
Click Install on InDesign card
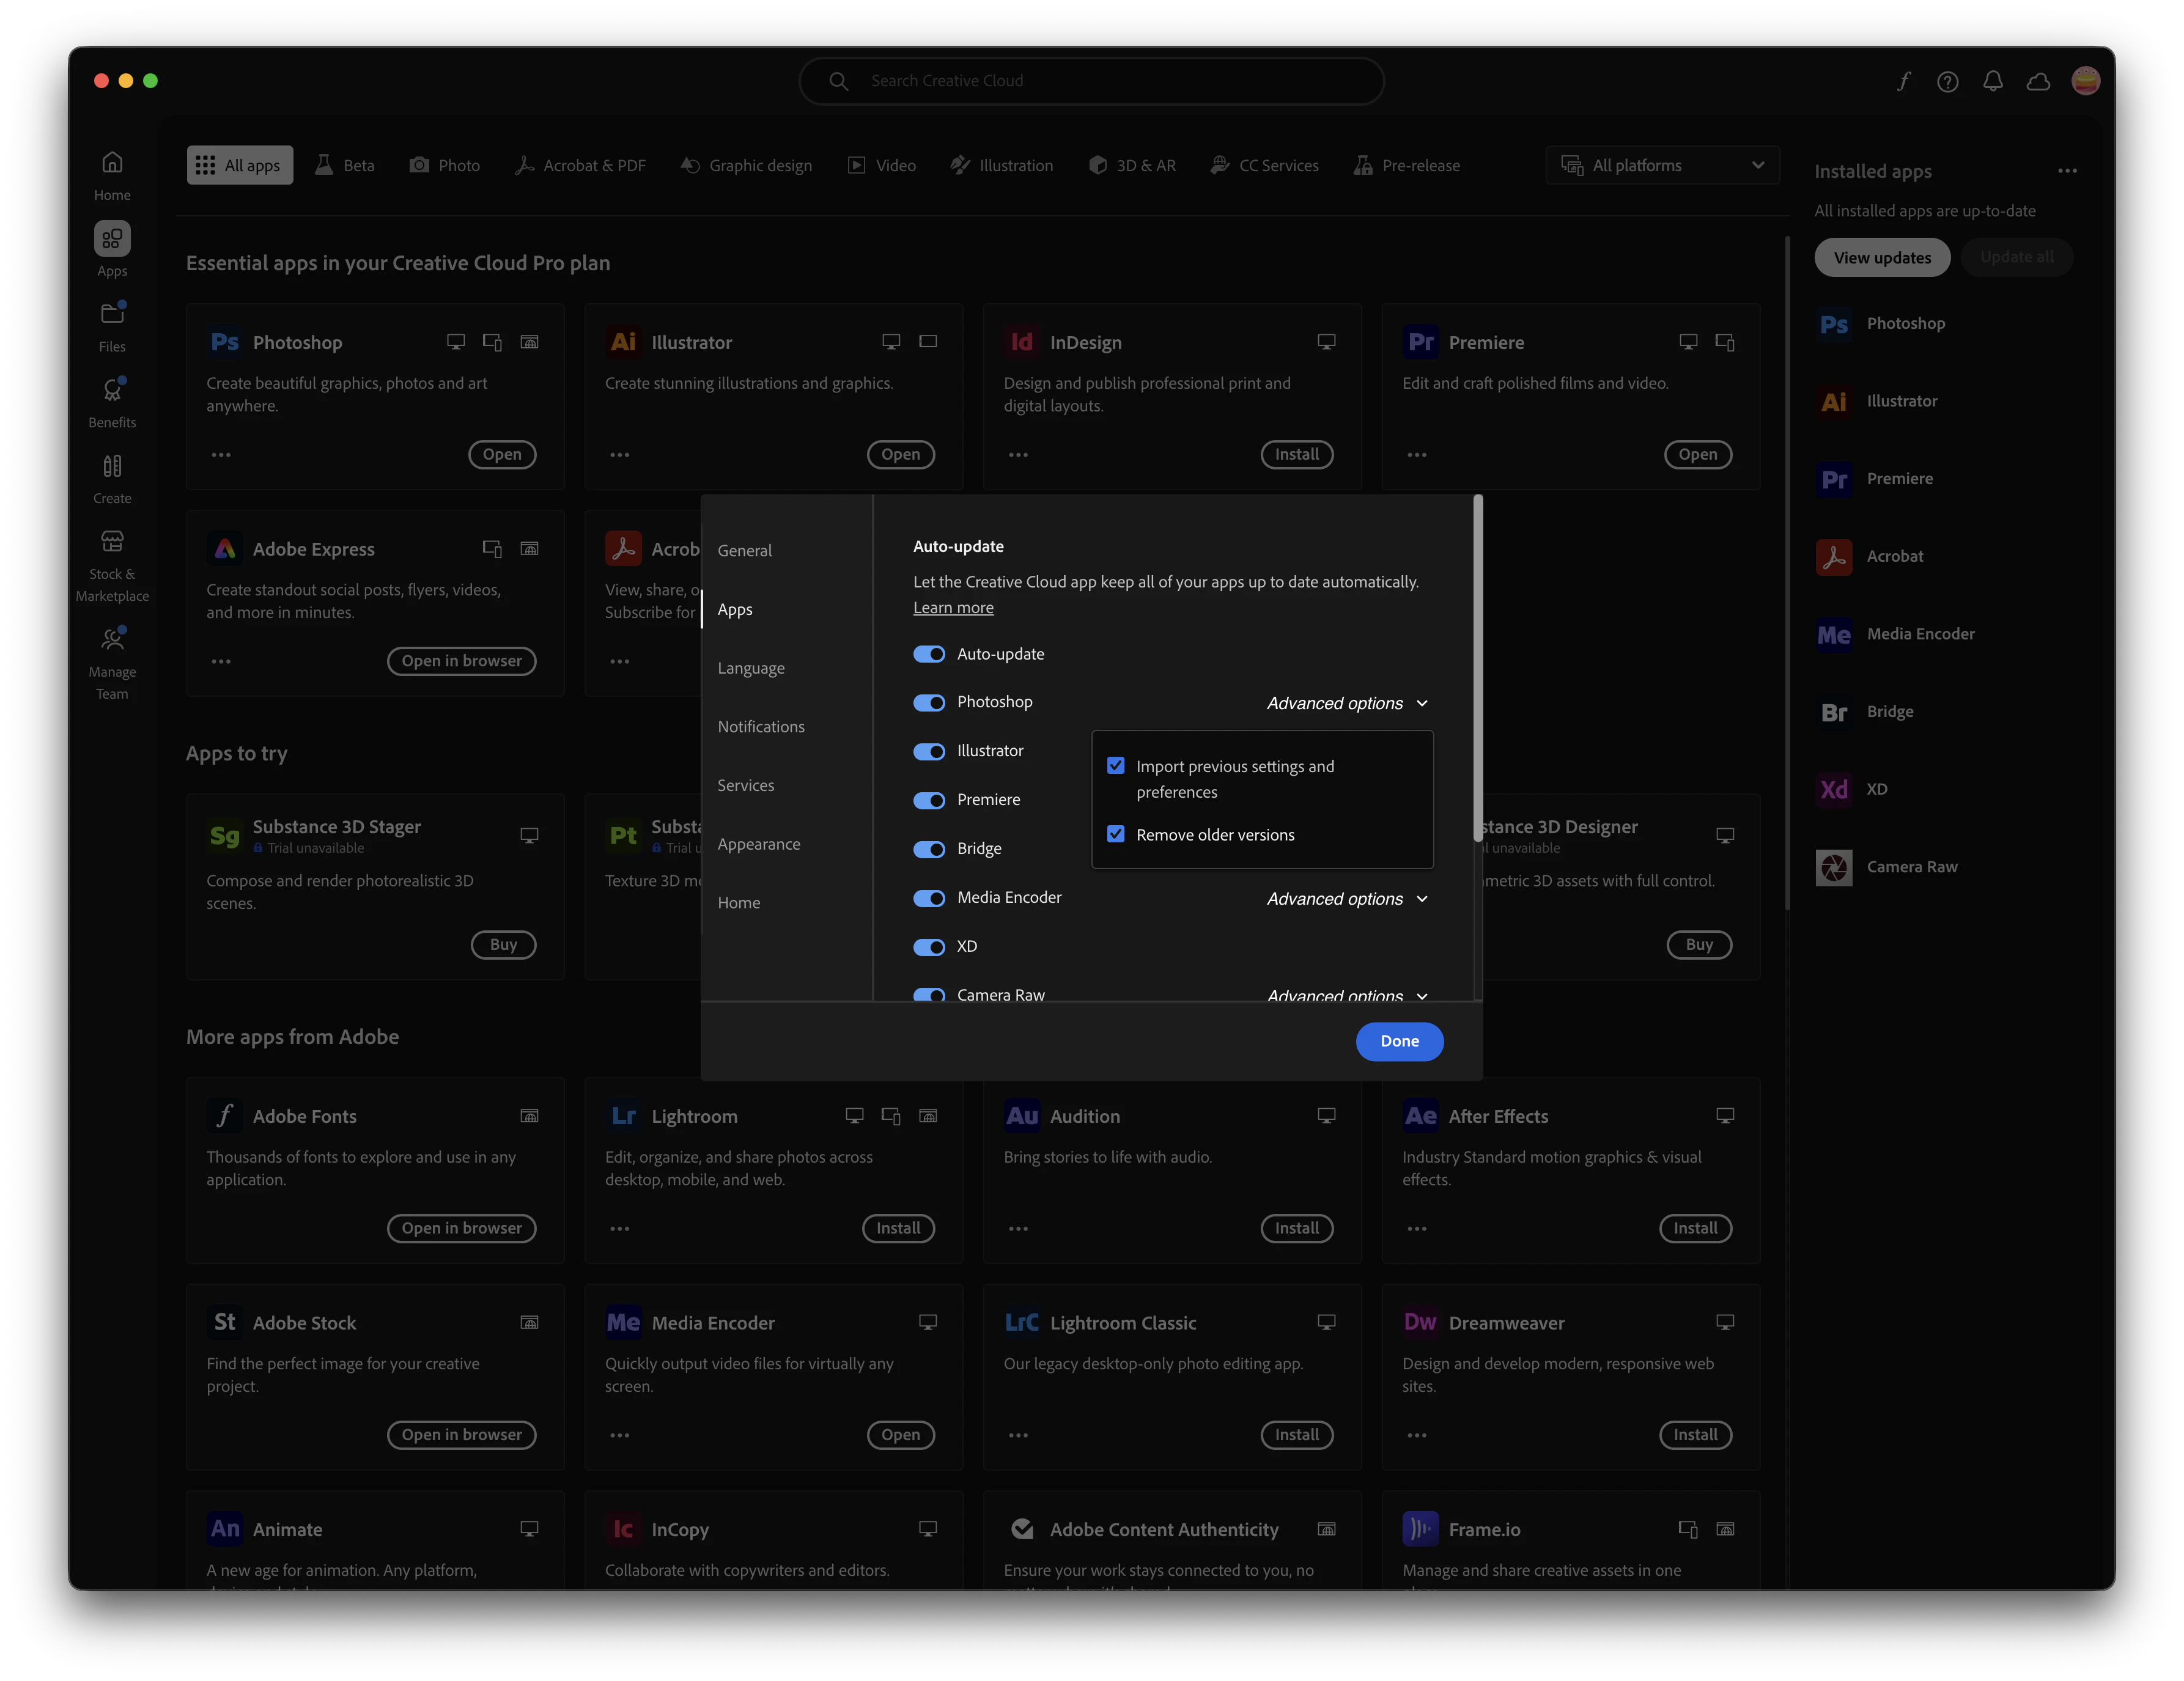(x=1296, y=455)
